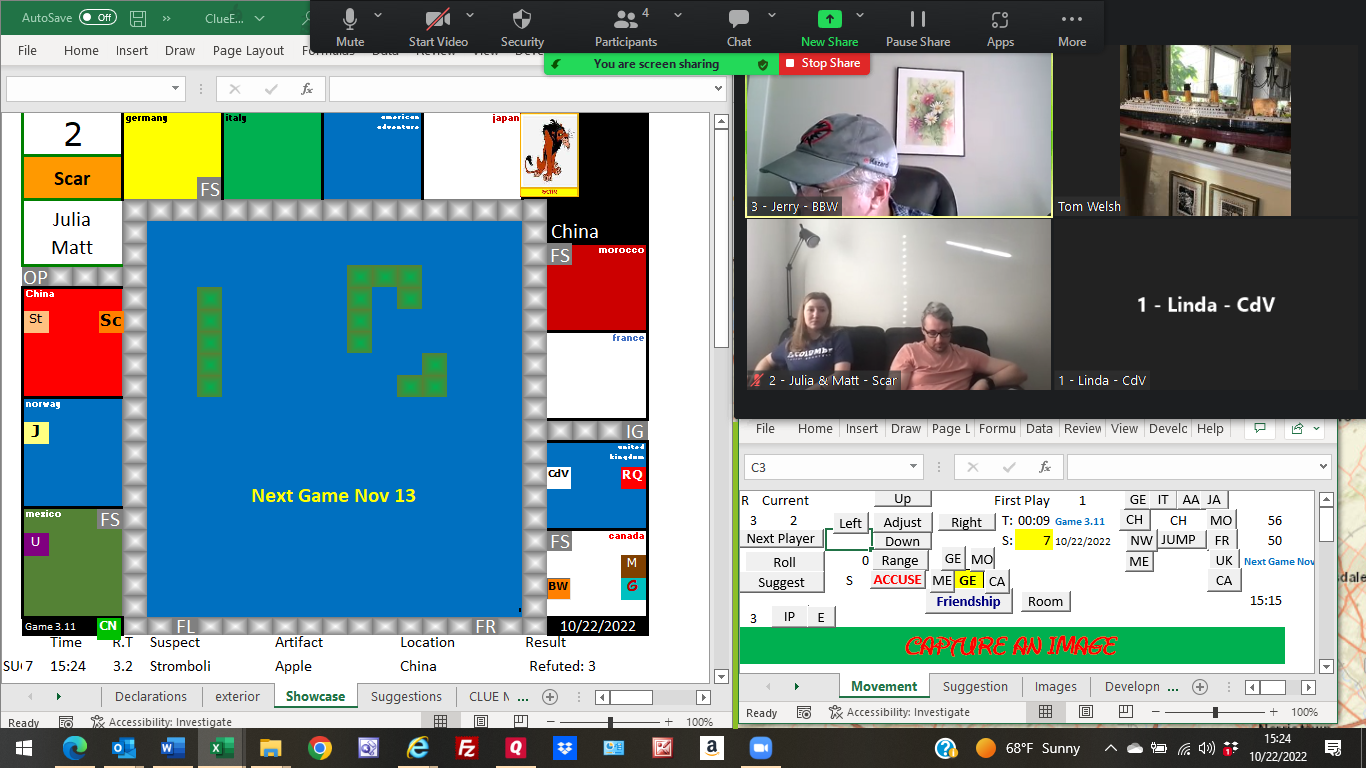Click the Movement window zoom slider handle

1215,712
